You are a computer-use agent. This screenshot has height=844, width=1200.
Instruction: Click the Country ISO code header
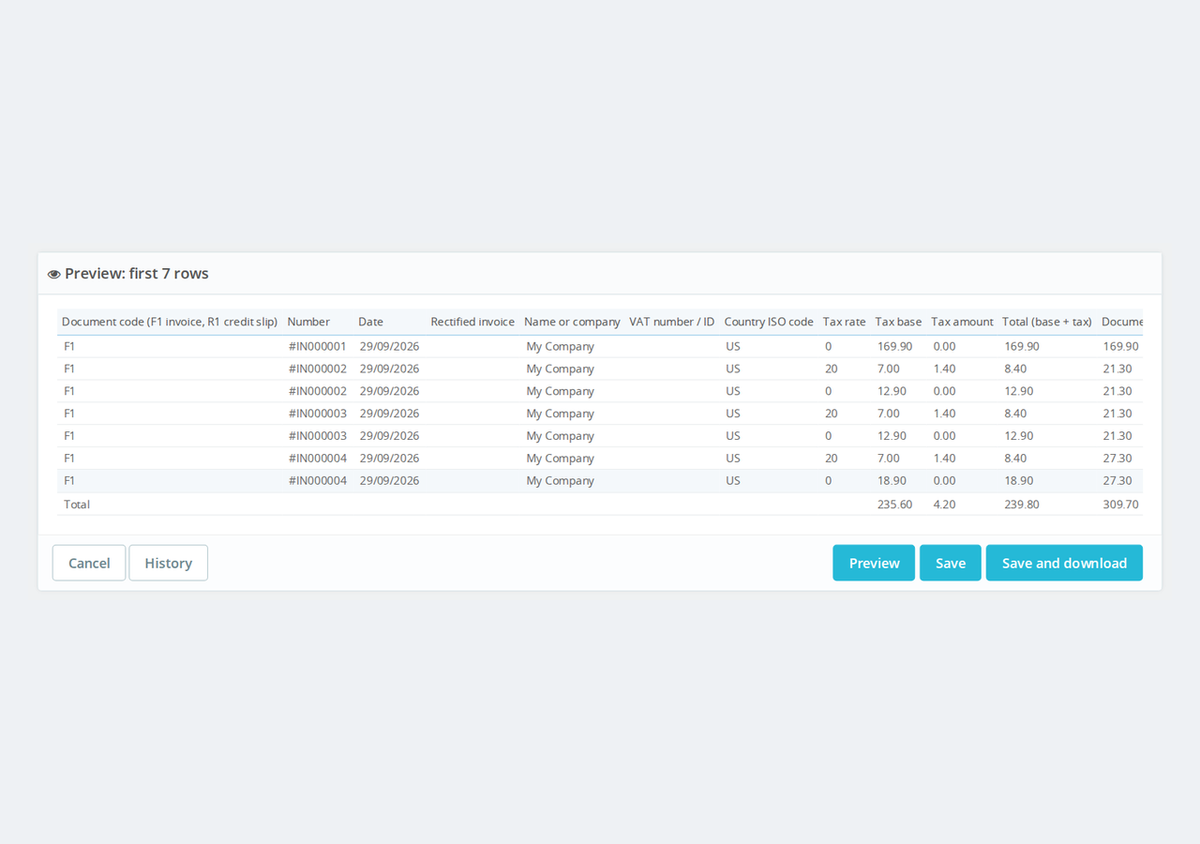769,322
